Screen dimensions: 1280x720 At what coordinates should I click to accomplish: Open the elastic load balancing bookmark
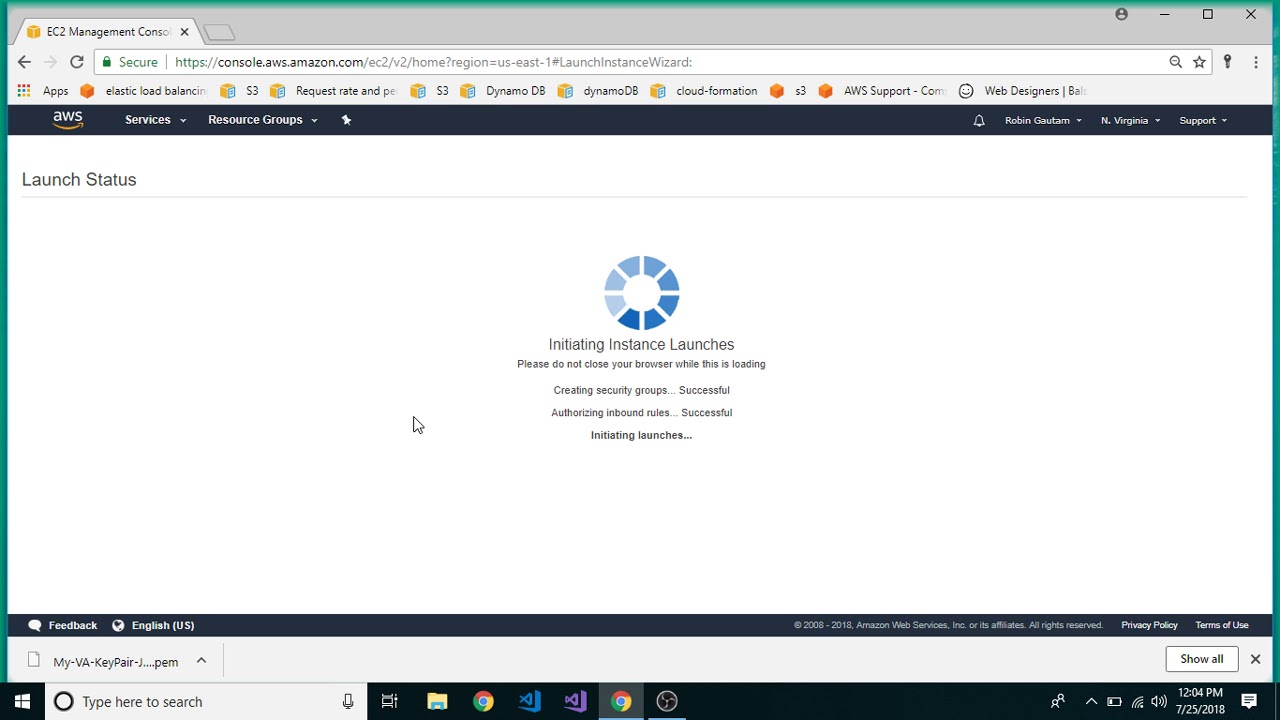click(x=143, y=91)
